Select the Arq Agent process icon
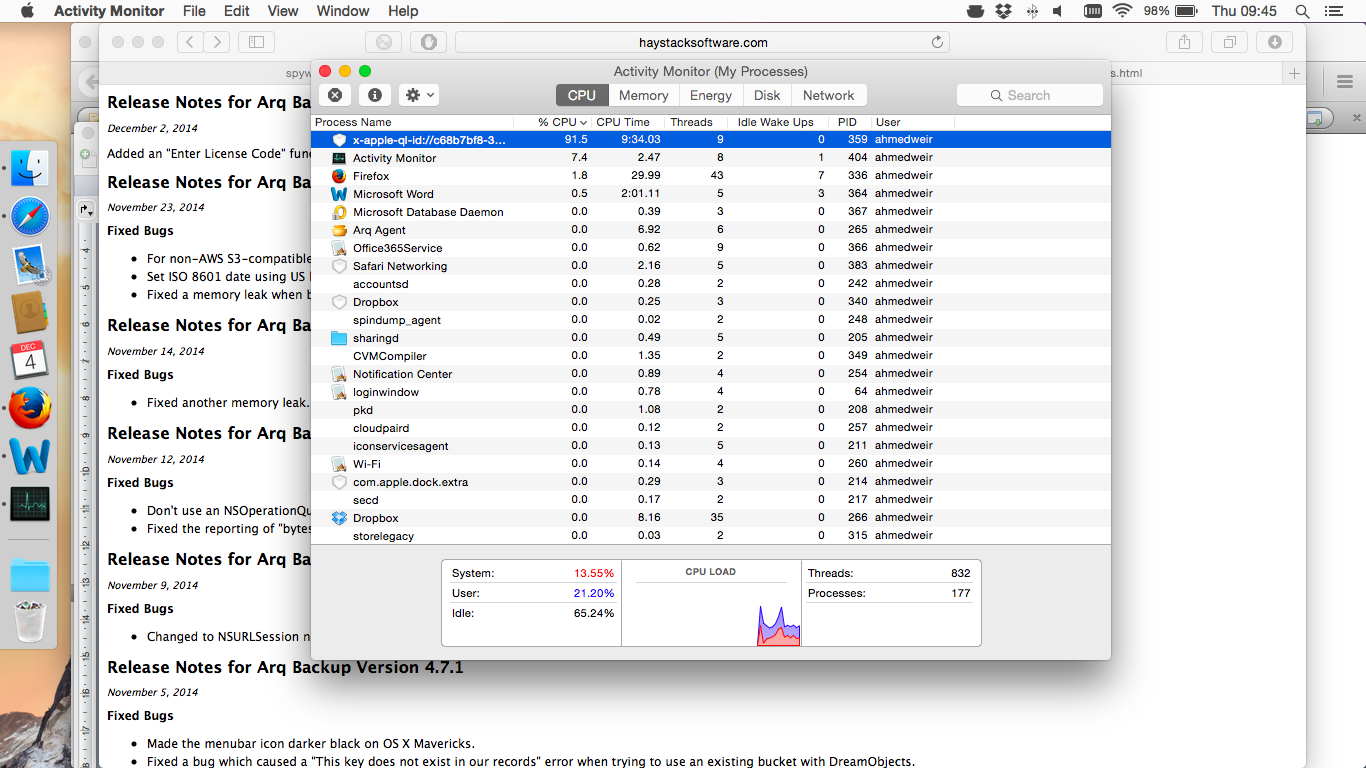1366x768 pixels. [339, 230]
